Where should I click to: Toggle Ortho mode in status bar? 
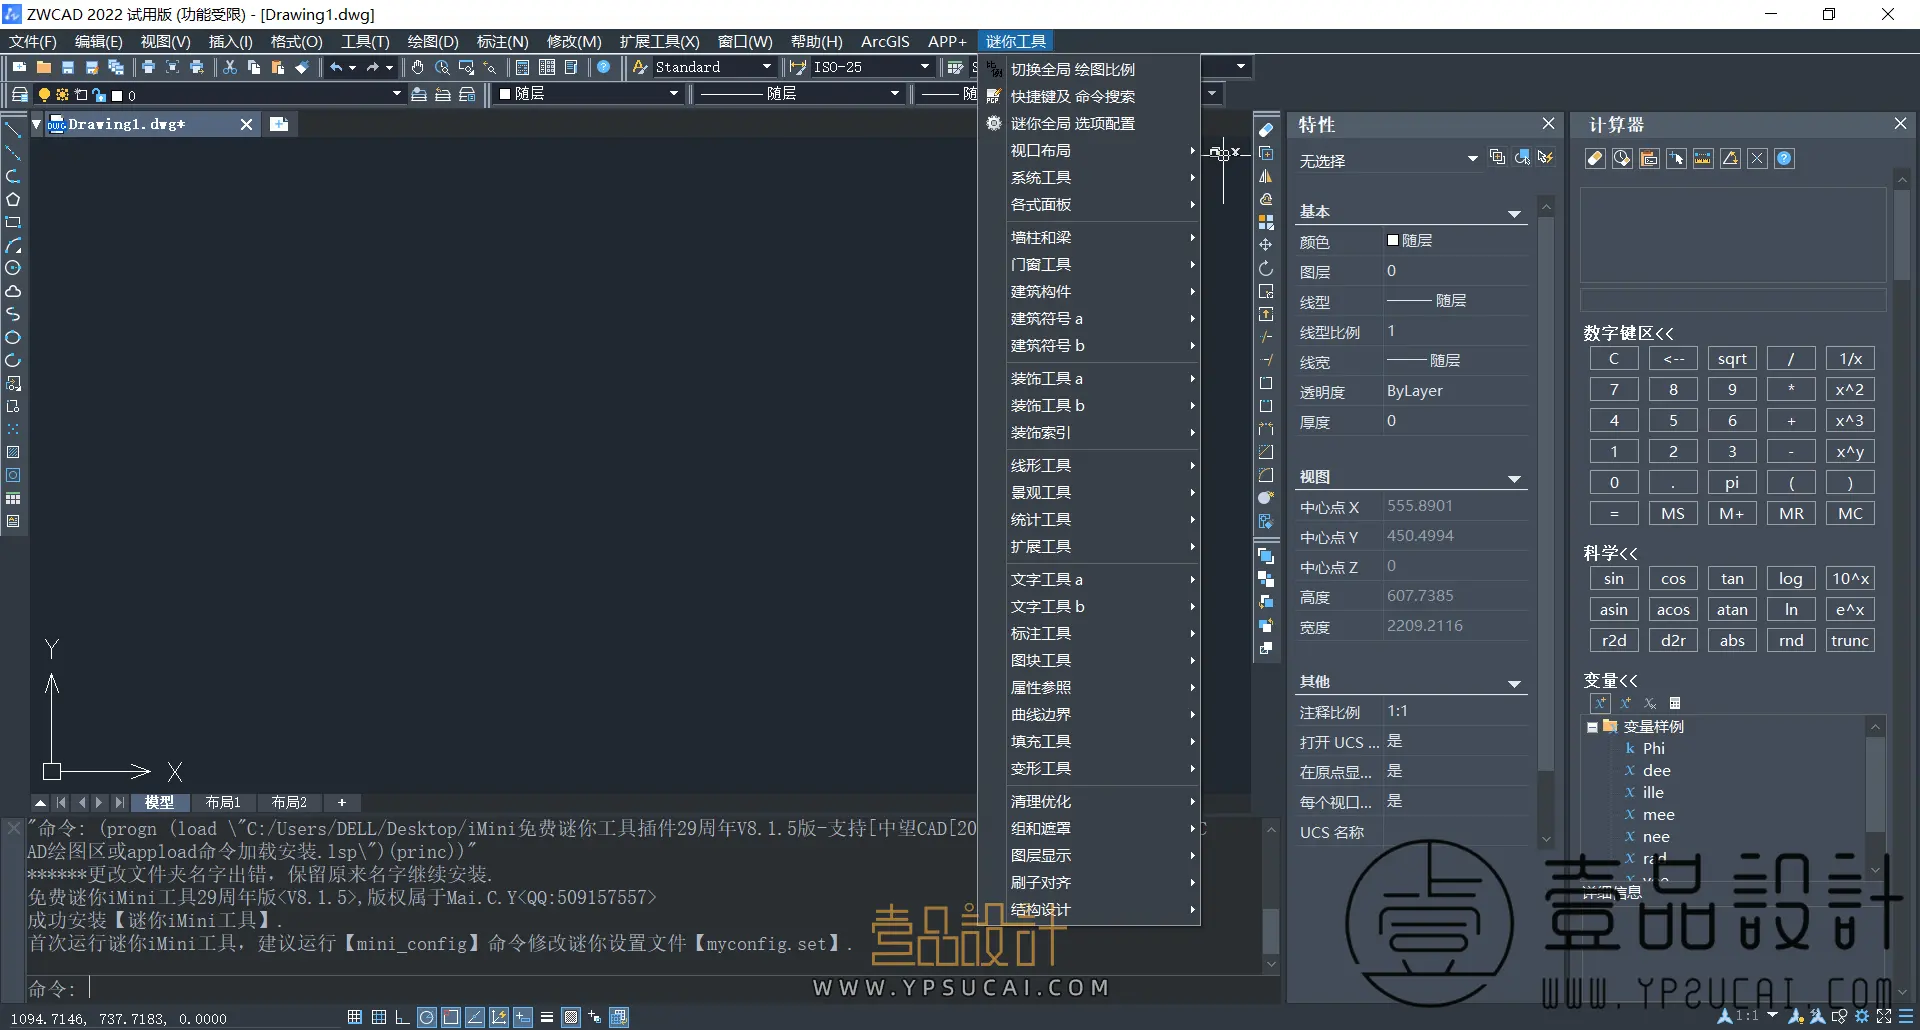point(402,1017)
